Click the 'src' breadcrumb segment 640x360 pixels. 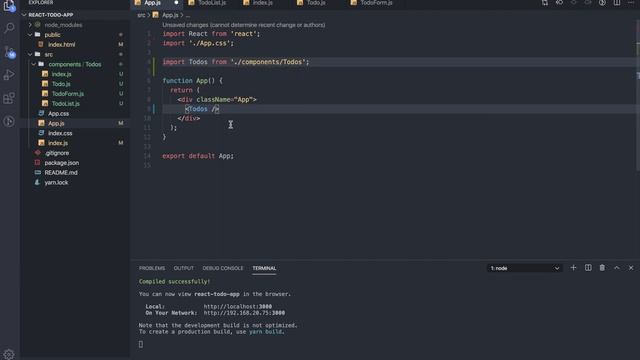point(141,15)
